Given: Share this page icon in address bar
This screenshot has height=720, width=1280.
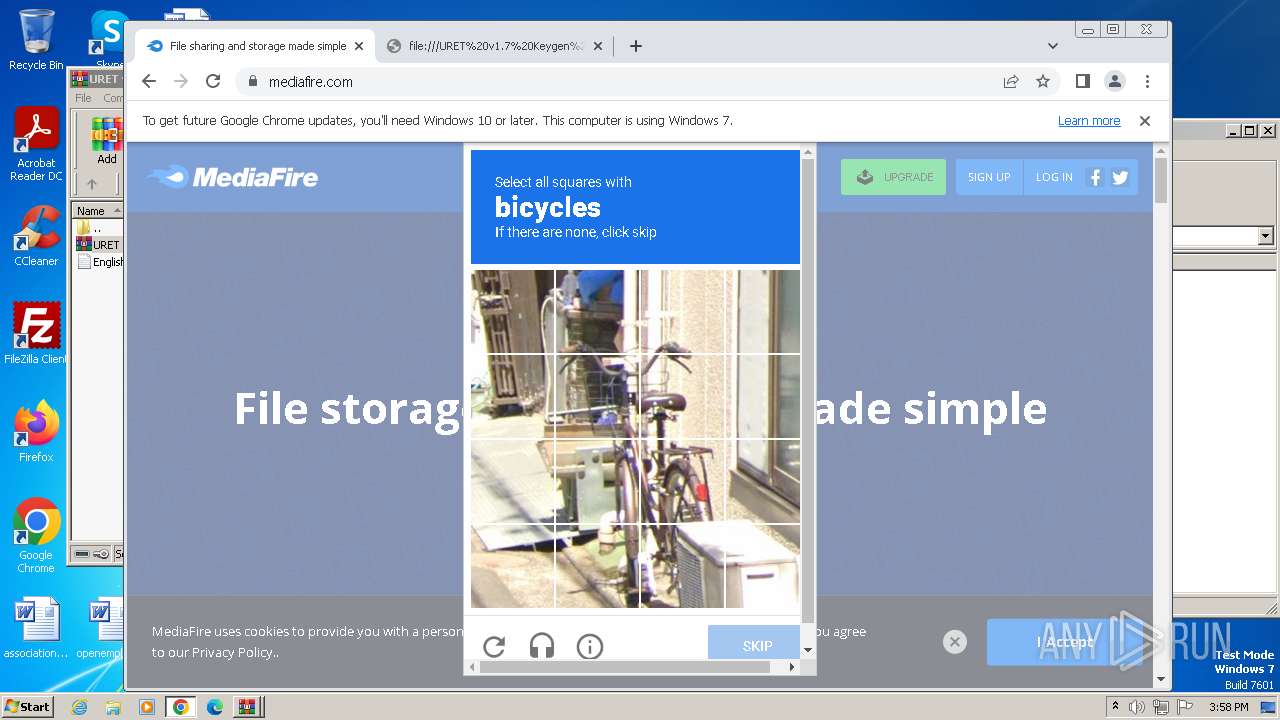Looking at the screenshot, I should [x=1011, y=81].
